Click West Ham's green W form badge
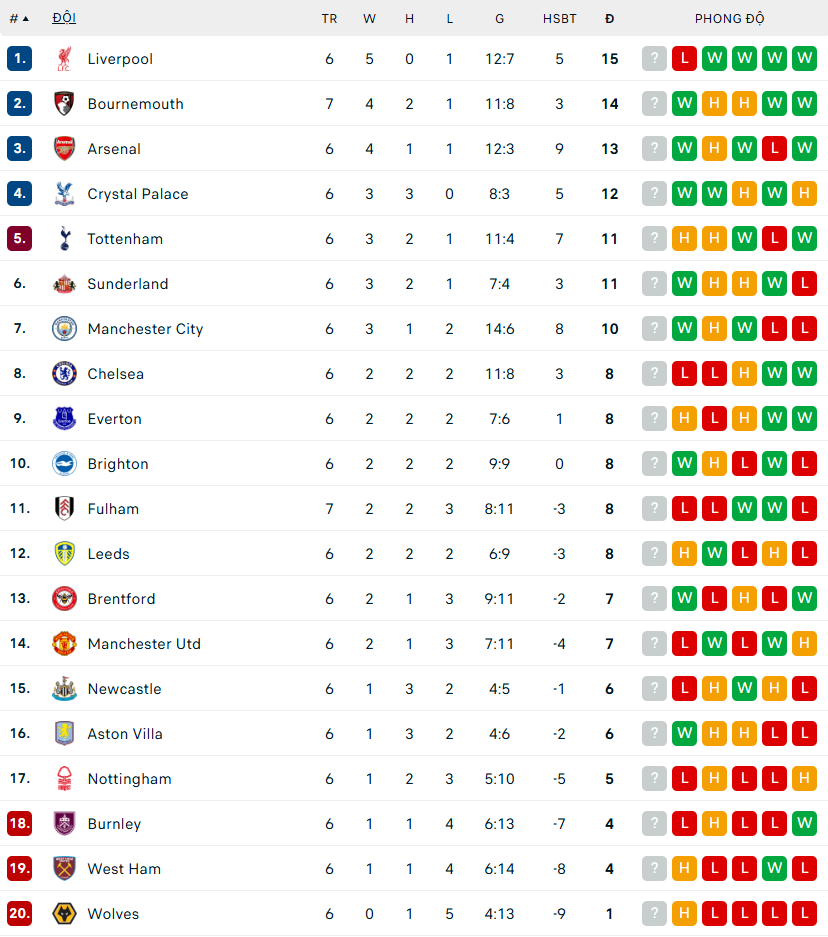This screenshot has height=937, width=828. tap(774, 869)
